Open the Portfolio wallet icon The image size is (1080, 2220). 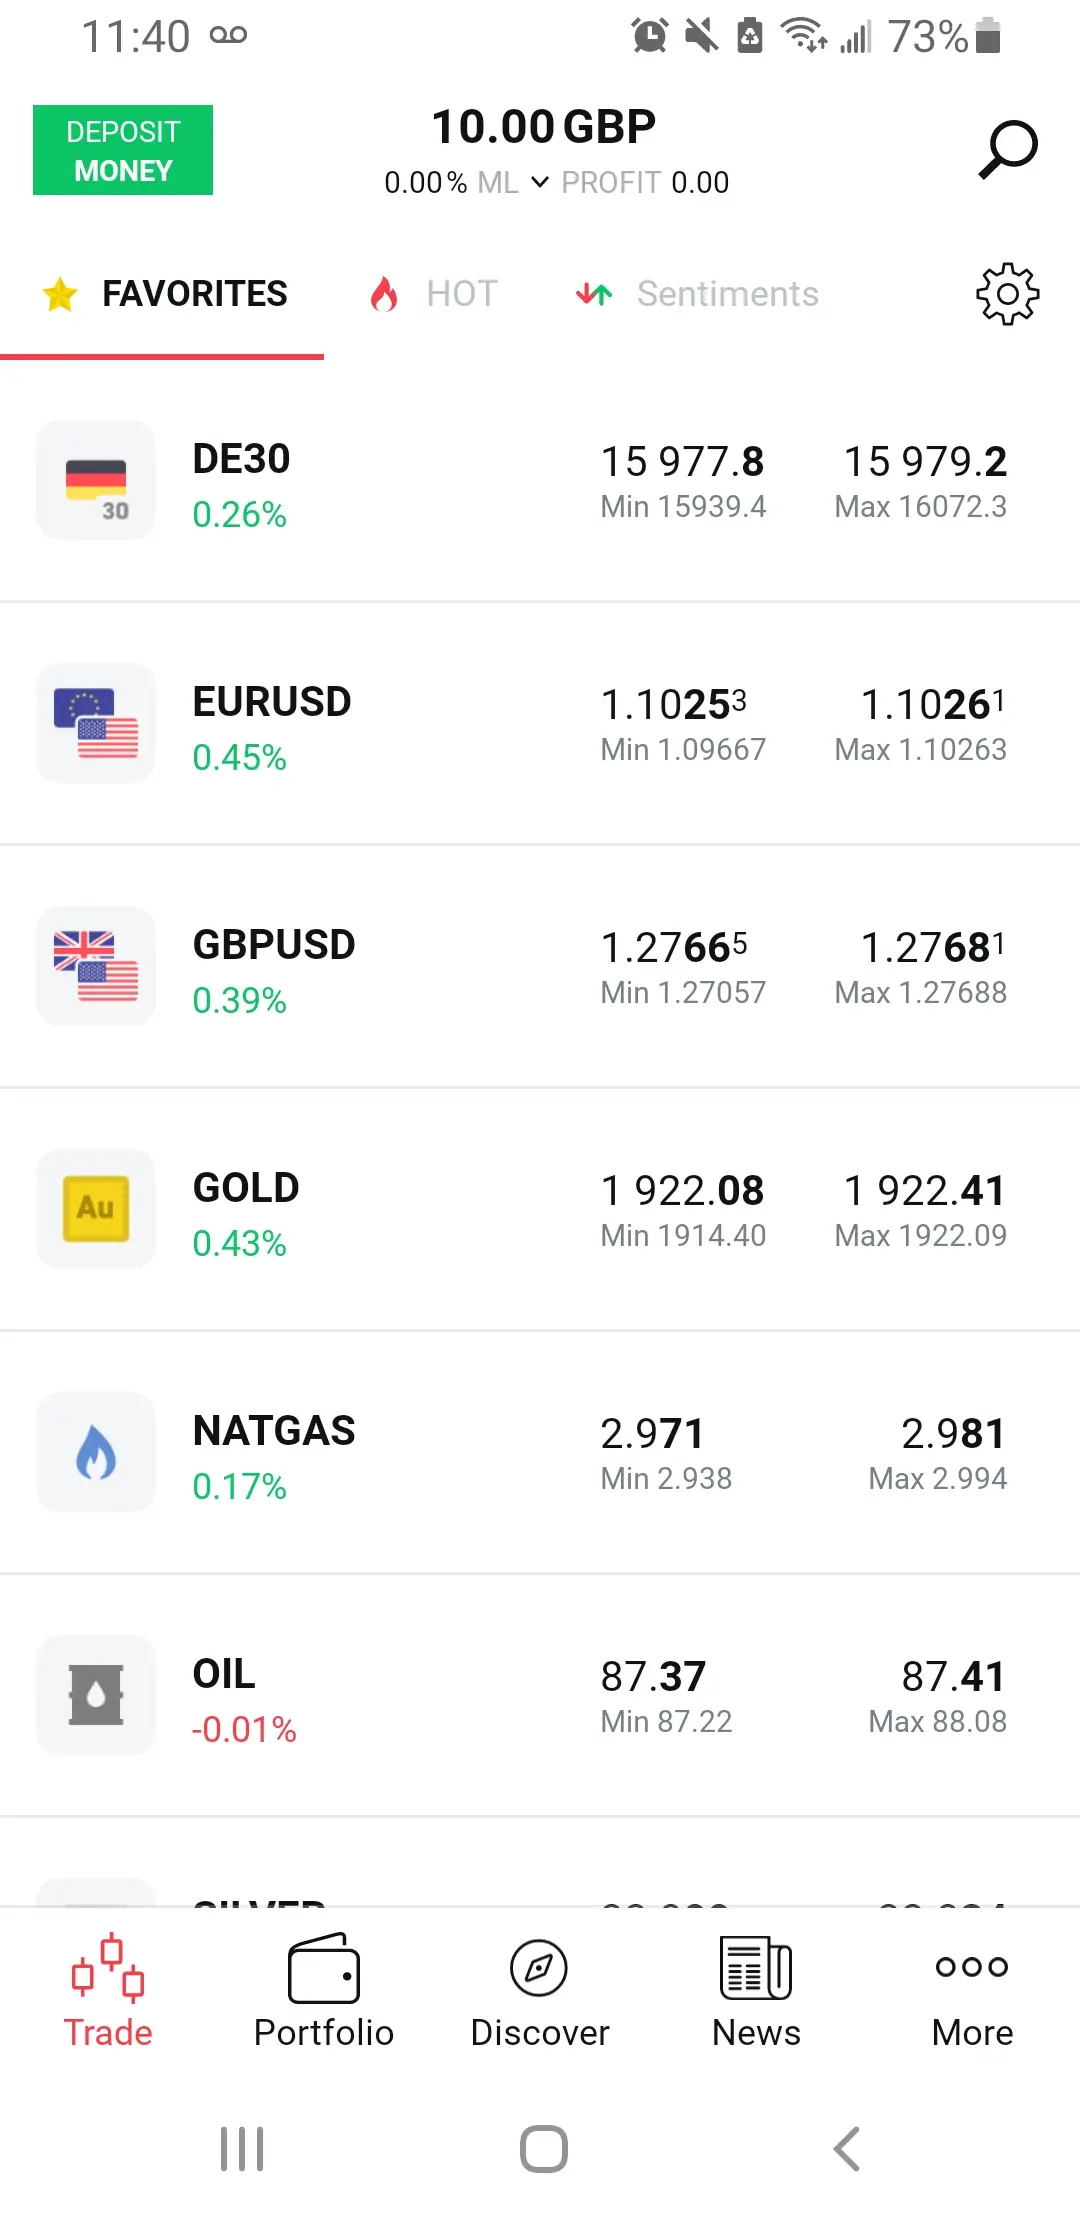[324, 1968]
